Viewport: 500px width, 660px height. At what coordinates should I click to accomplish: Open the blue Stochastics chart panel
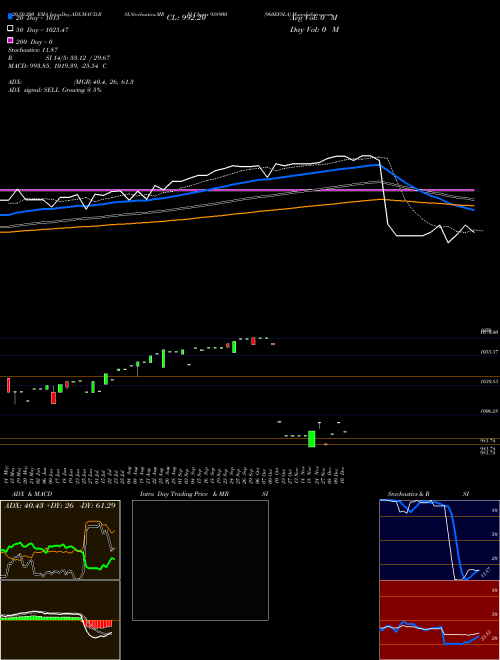[439, 540]
